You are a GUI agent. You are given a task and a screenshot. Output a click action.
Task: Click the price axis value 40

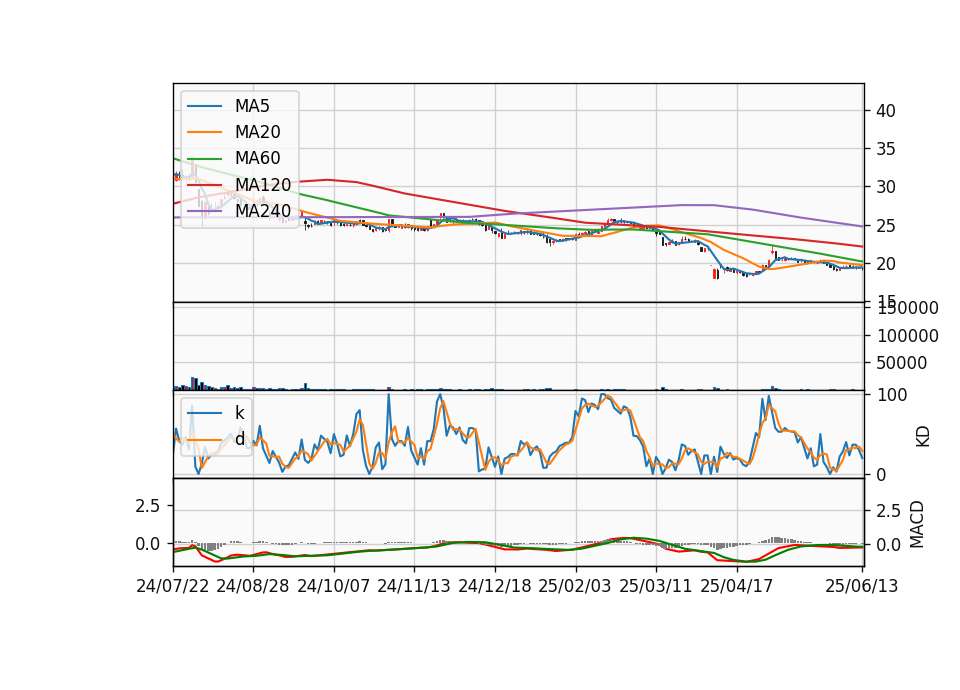(x=886, y=111)
